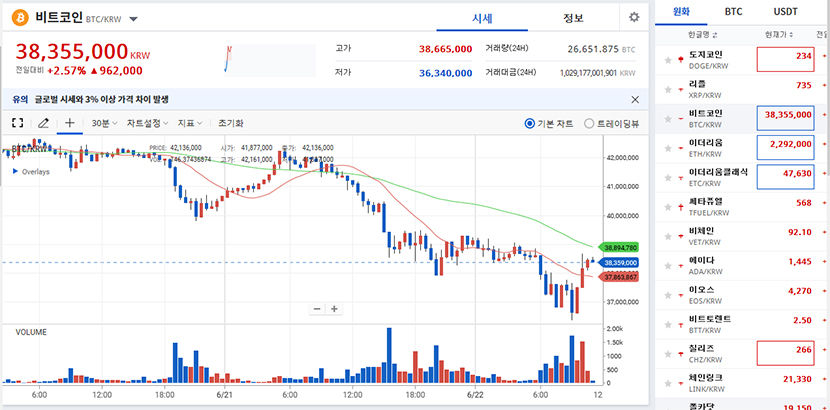Open the 30분 interval dropdown
Screen dimensions: 830x410
pos(104,123)
